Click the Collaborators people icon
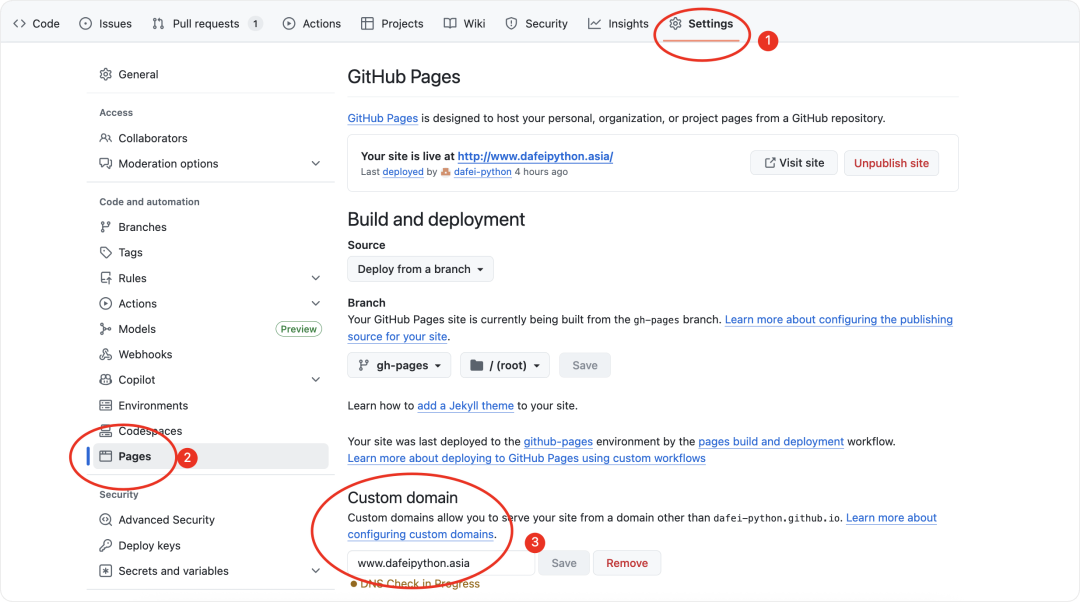The image size is (1080, 602). tap(105, 138)
